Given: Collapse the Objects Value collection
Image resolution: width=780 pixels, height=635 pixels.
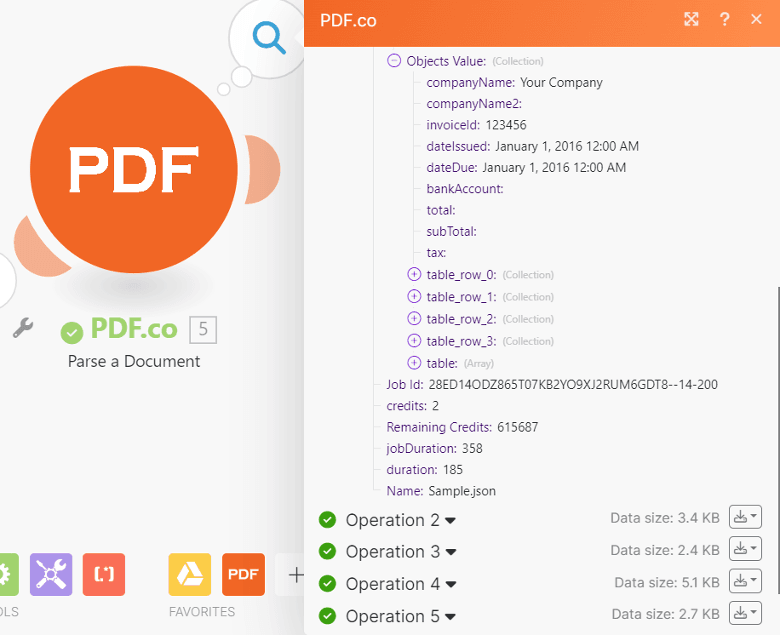Looking at the screenshot, I should (x=394, y=61).
